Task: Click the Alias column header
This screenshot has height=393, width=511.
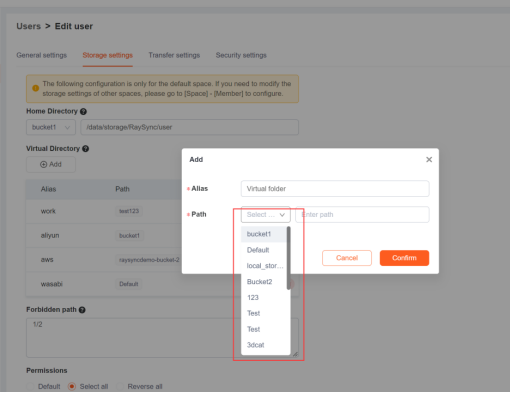Action: [48, 189]
